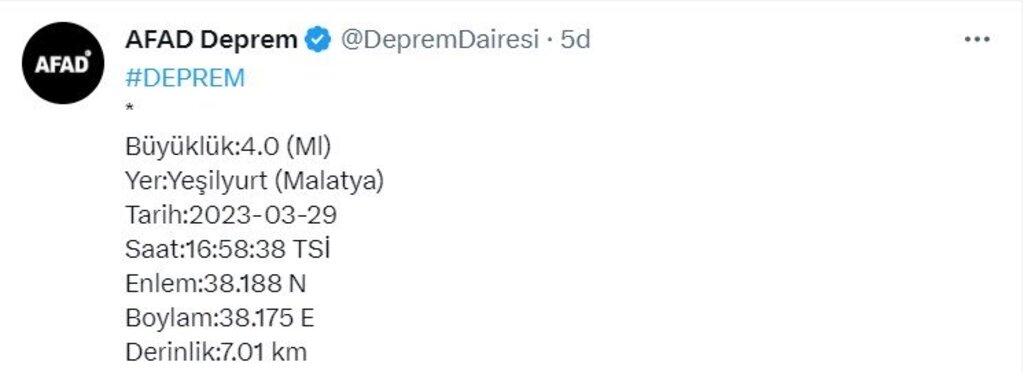Click the blue verified checkmark badge
Viewport: 1024px width, 373px height.
[x=319, y=41]
